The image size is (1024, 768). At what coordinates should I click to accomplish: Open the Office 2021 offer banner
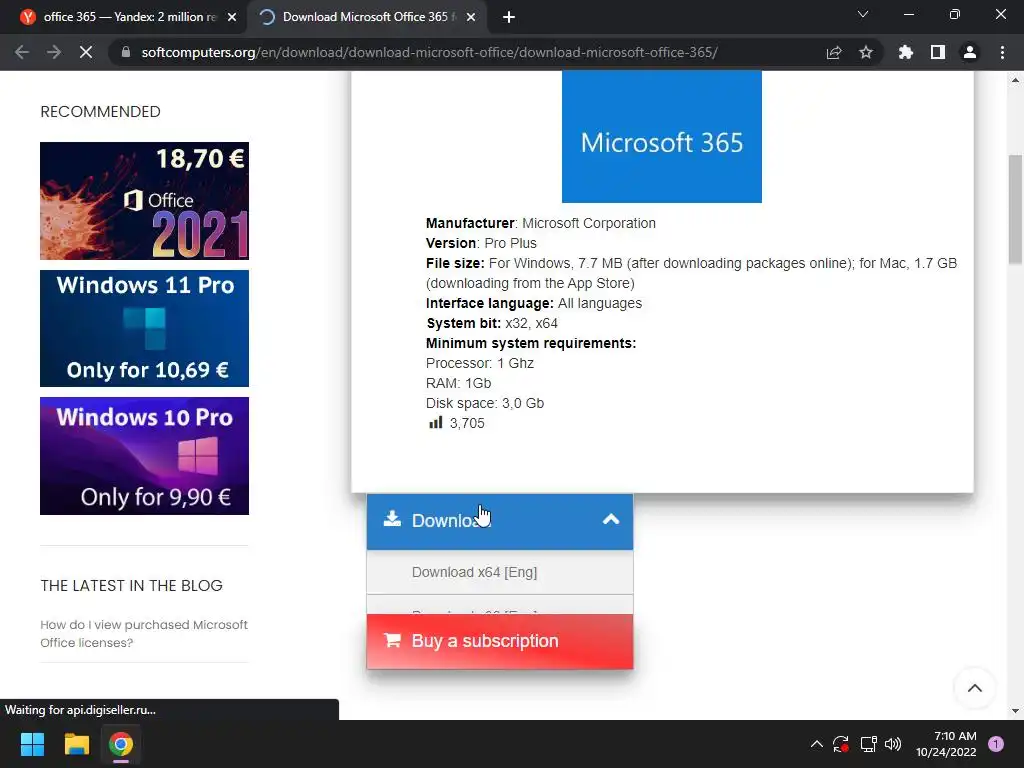point(144,200)
